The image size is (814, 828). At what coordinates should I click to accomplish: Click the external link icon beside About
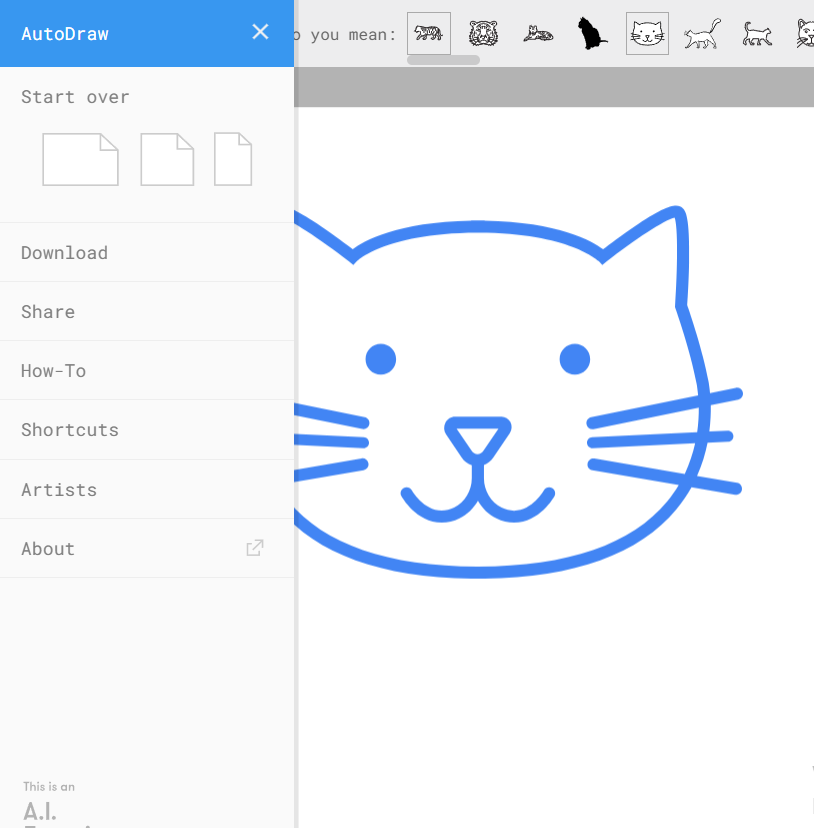coord(255,548)
